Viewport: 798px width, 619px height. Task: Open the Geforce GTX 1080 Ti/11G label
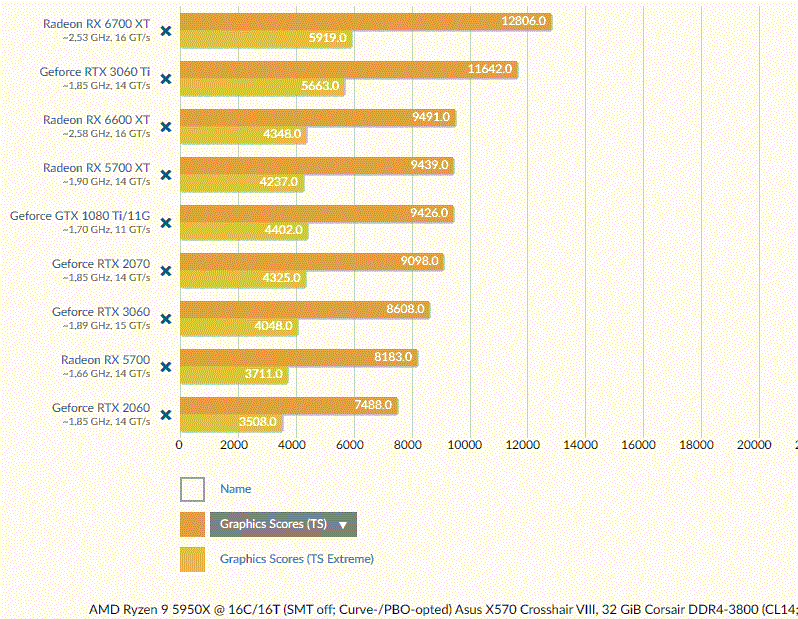tap(80, 216)
